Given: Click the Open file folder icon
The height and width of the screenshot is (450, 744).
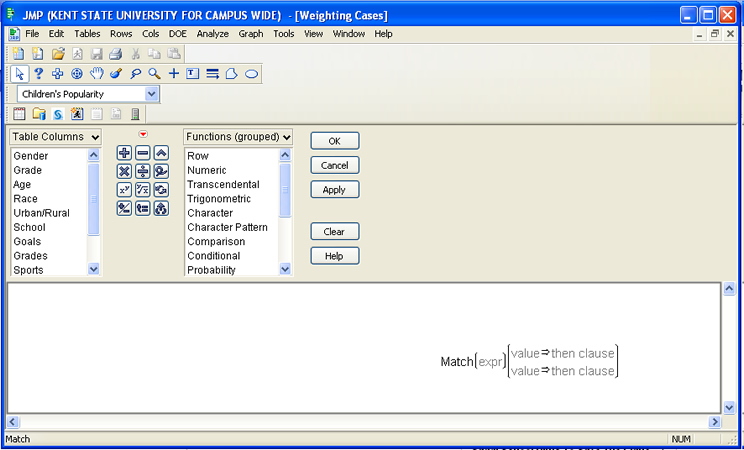Looking at the screenshot, I should pos(58,54).
